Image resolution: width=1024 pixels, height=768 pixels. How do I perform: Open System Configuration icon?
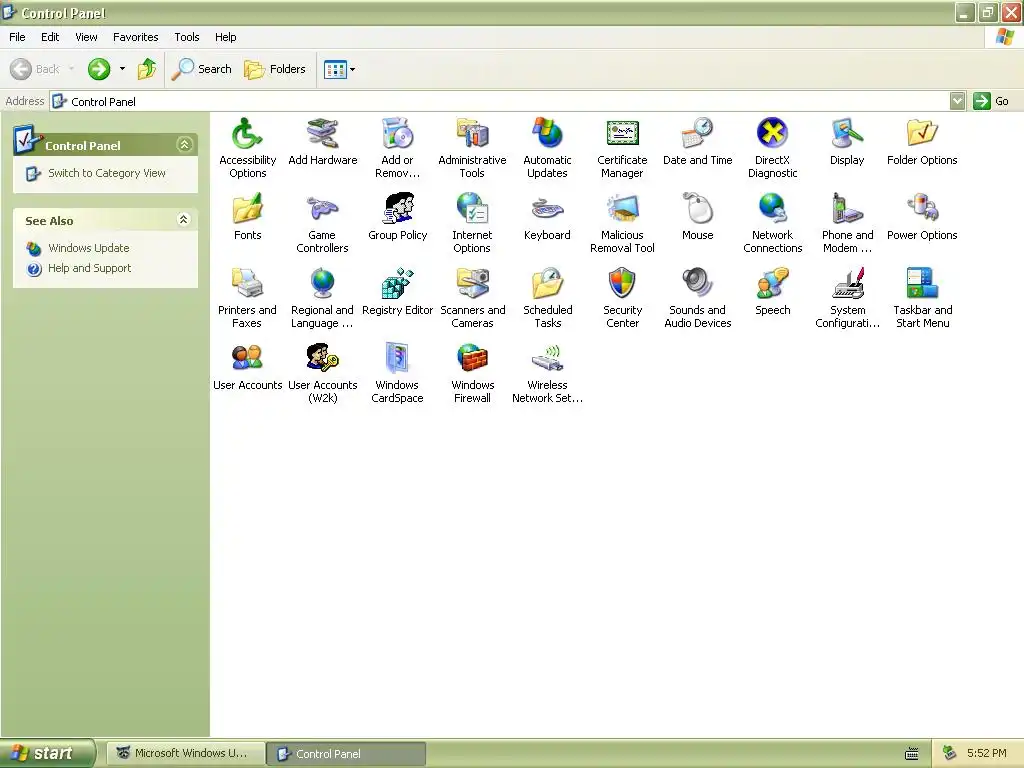point(847,298)
